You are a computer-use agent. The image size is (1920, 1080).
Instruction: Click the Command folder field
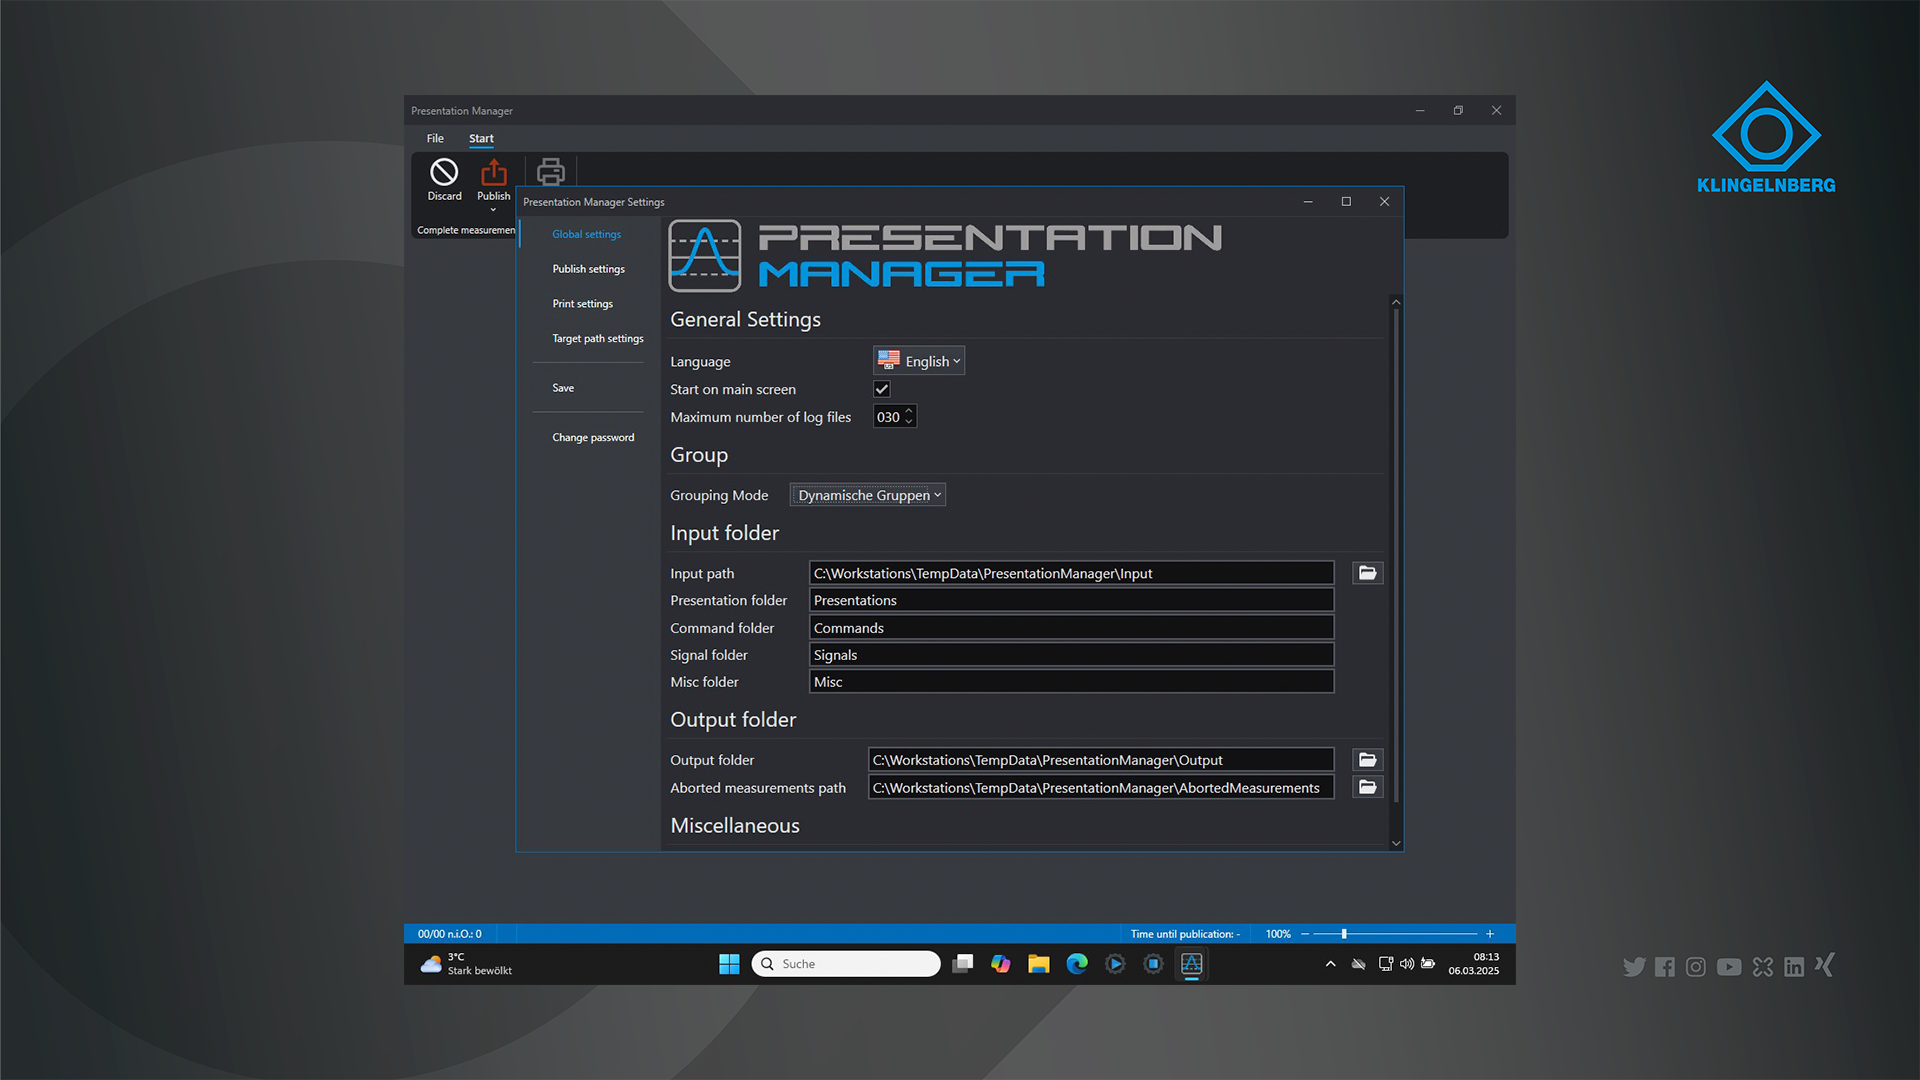1071,628
